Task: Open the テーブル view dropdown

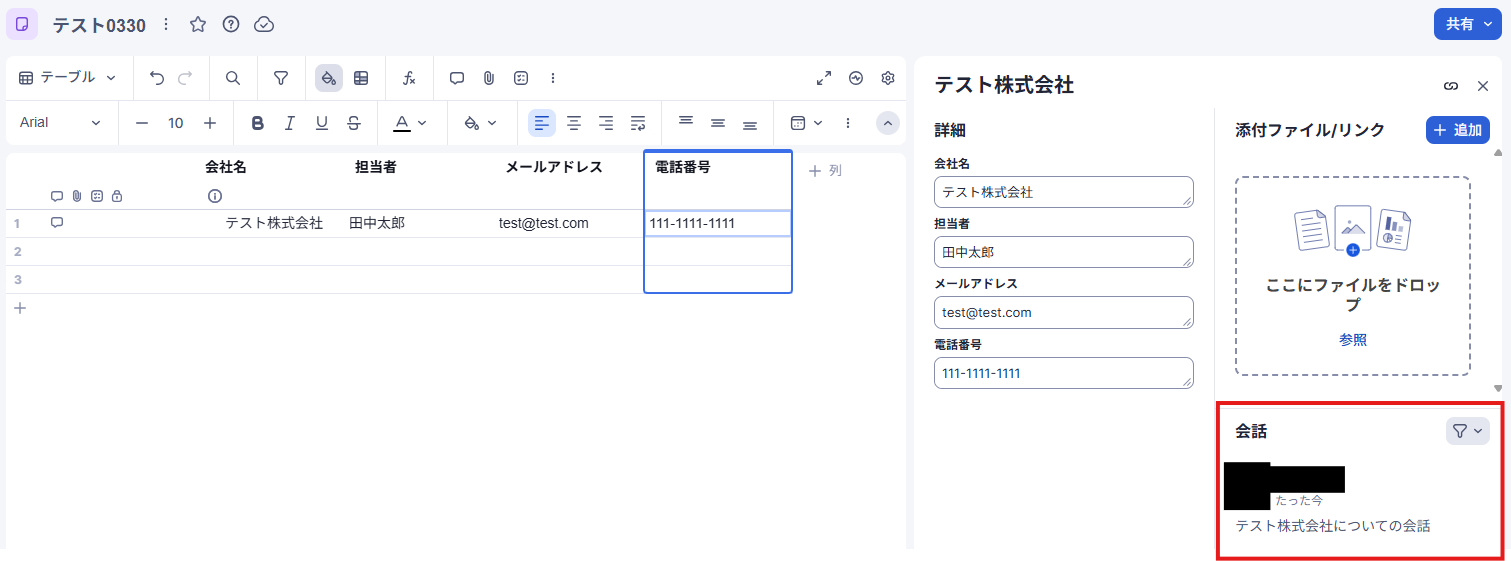Action: pos(68,78)
